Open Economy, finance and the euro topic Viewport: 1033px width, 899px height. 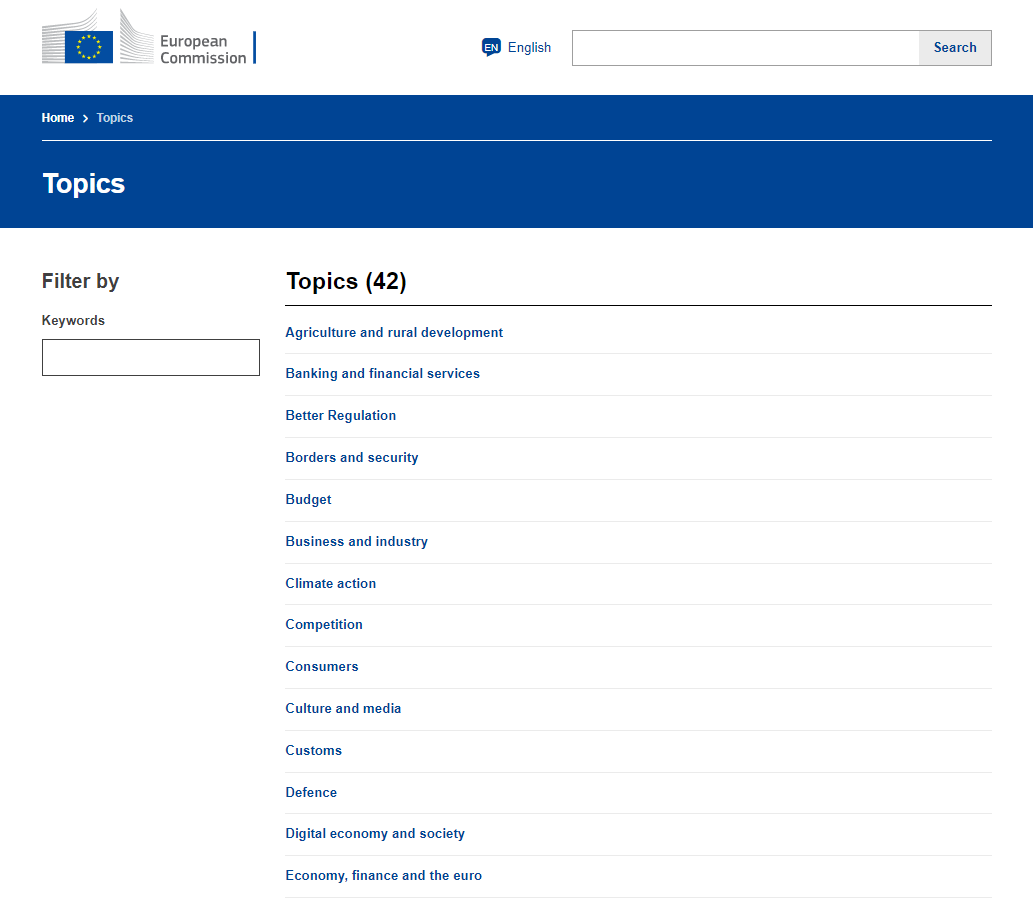click(383, 876)
